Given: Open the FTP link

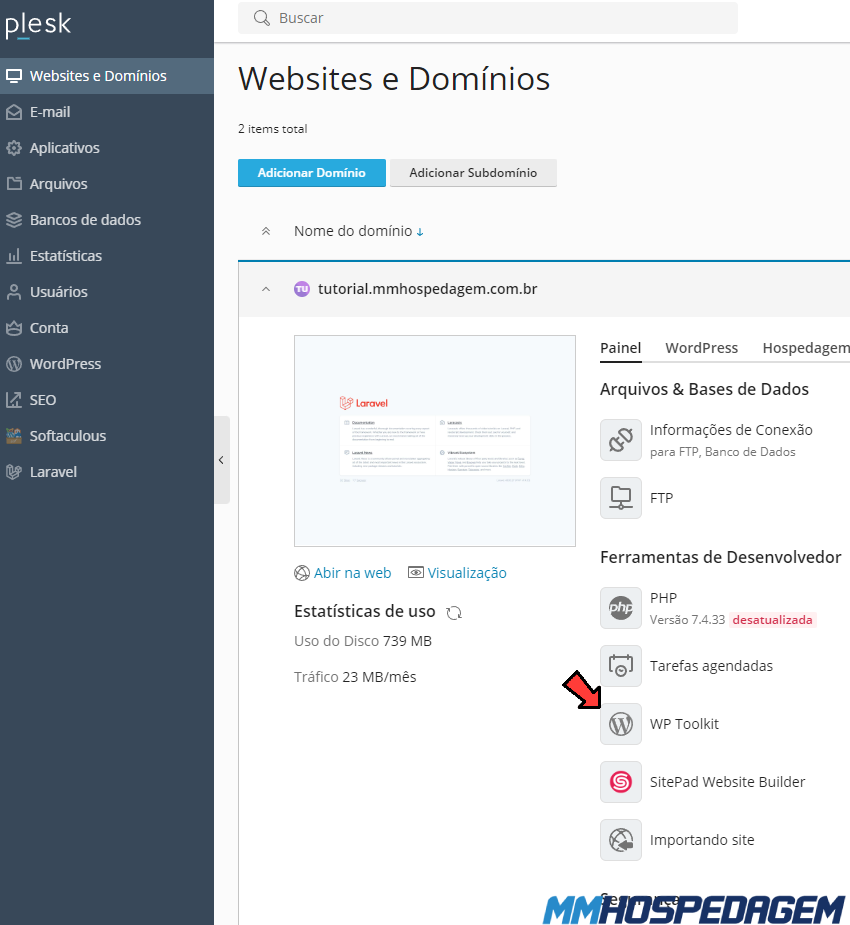Looking at the screenshot, I should [x=661, y=498].
